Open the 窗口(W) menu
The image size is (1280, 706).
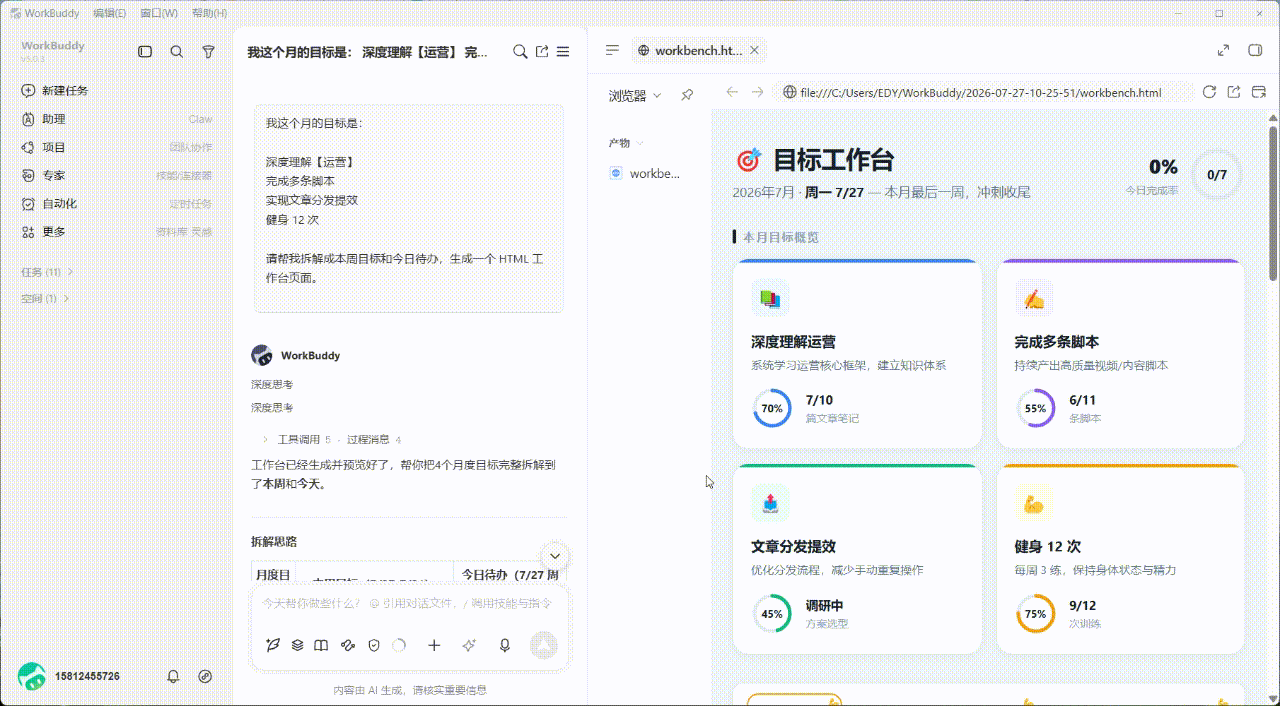point(159,14)
